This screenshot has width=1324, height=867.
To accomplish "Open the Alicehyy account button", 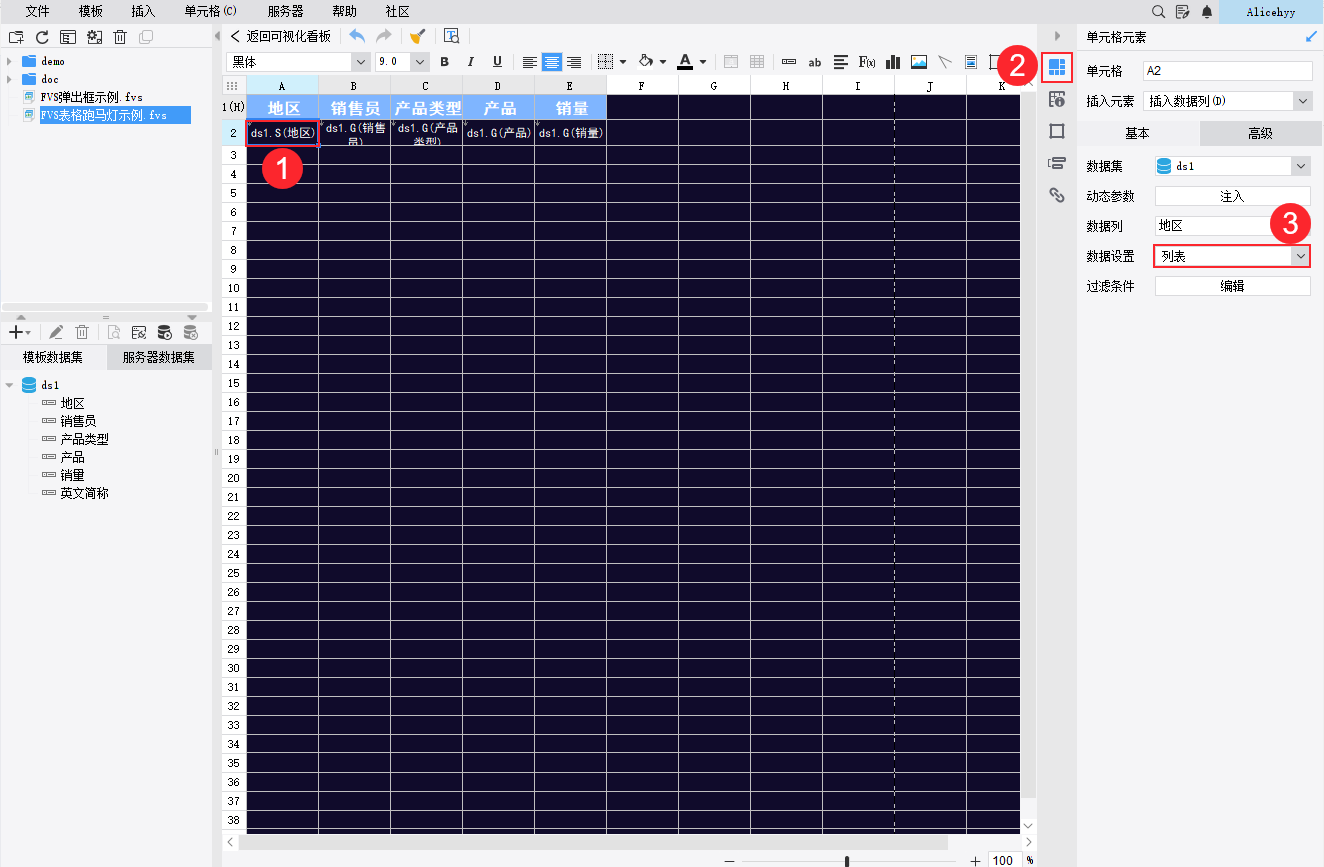I will (1271, 11).
